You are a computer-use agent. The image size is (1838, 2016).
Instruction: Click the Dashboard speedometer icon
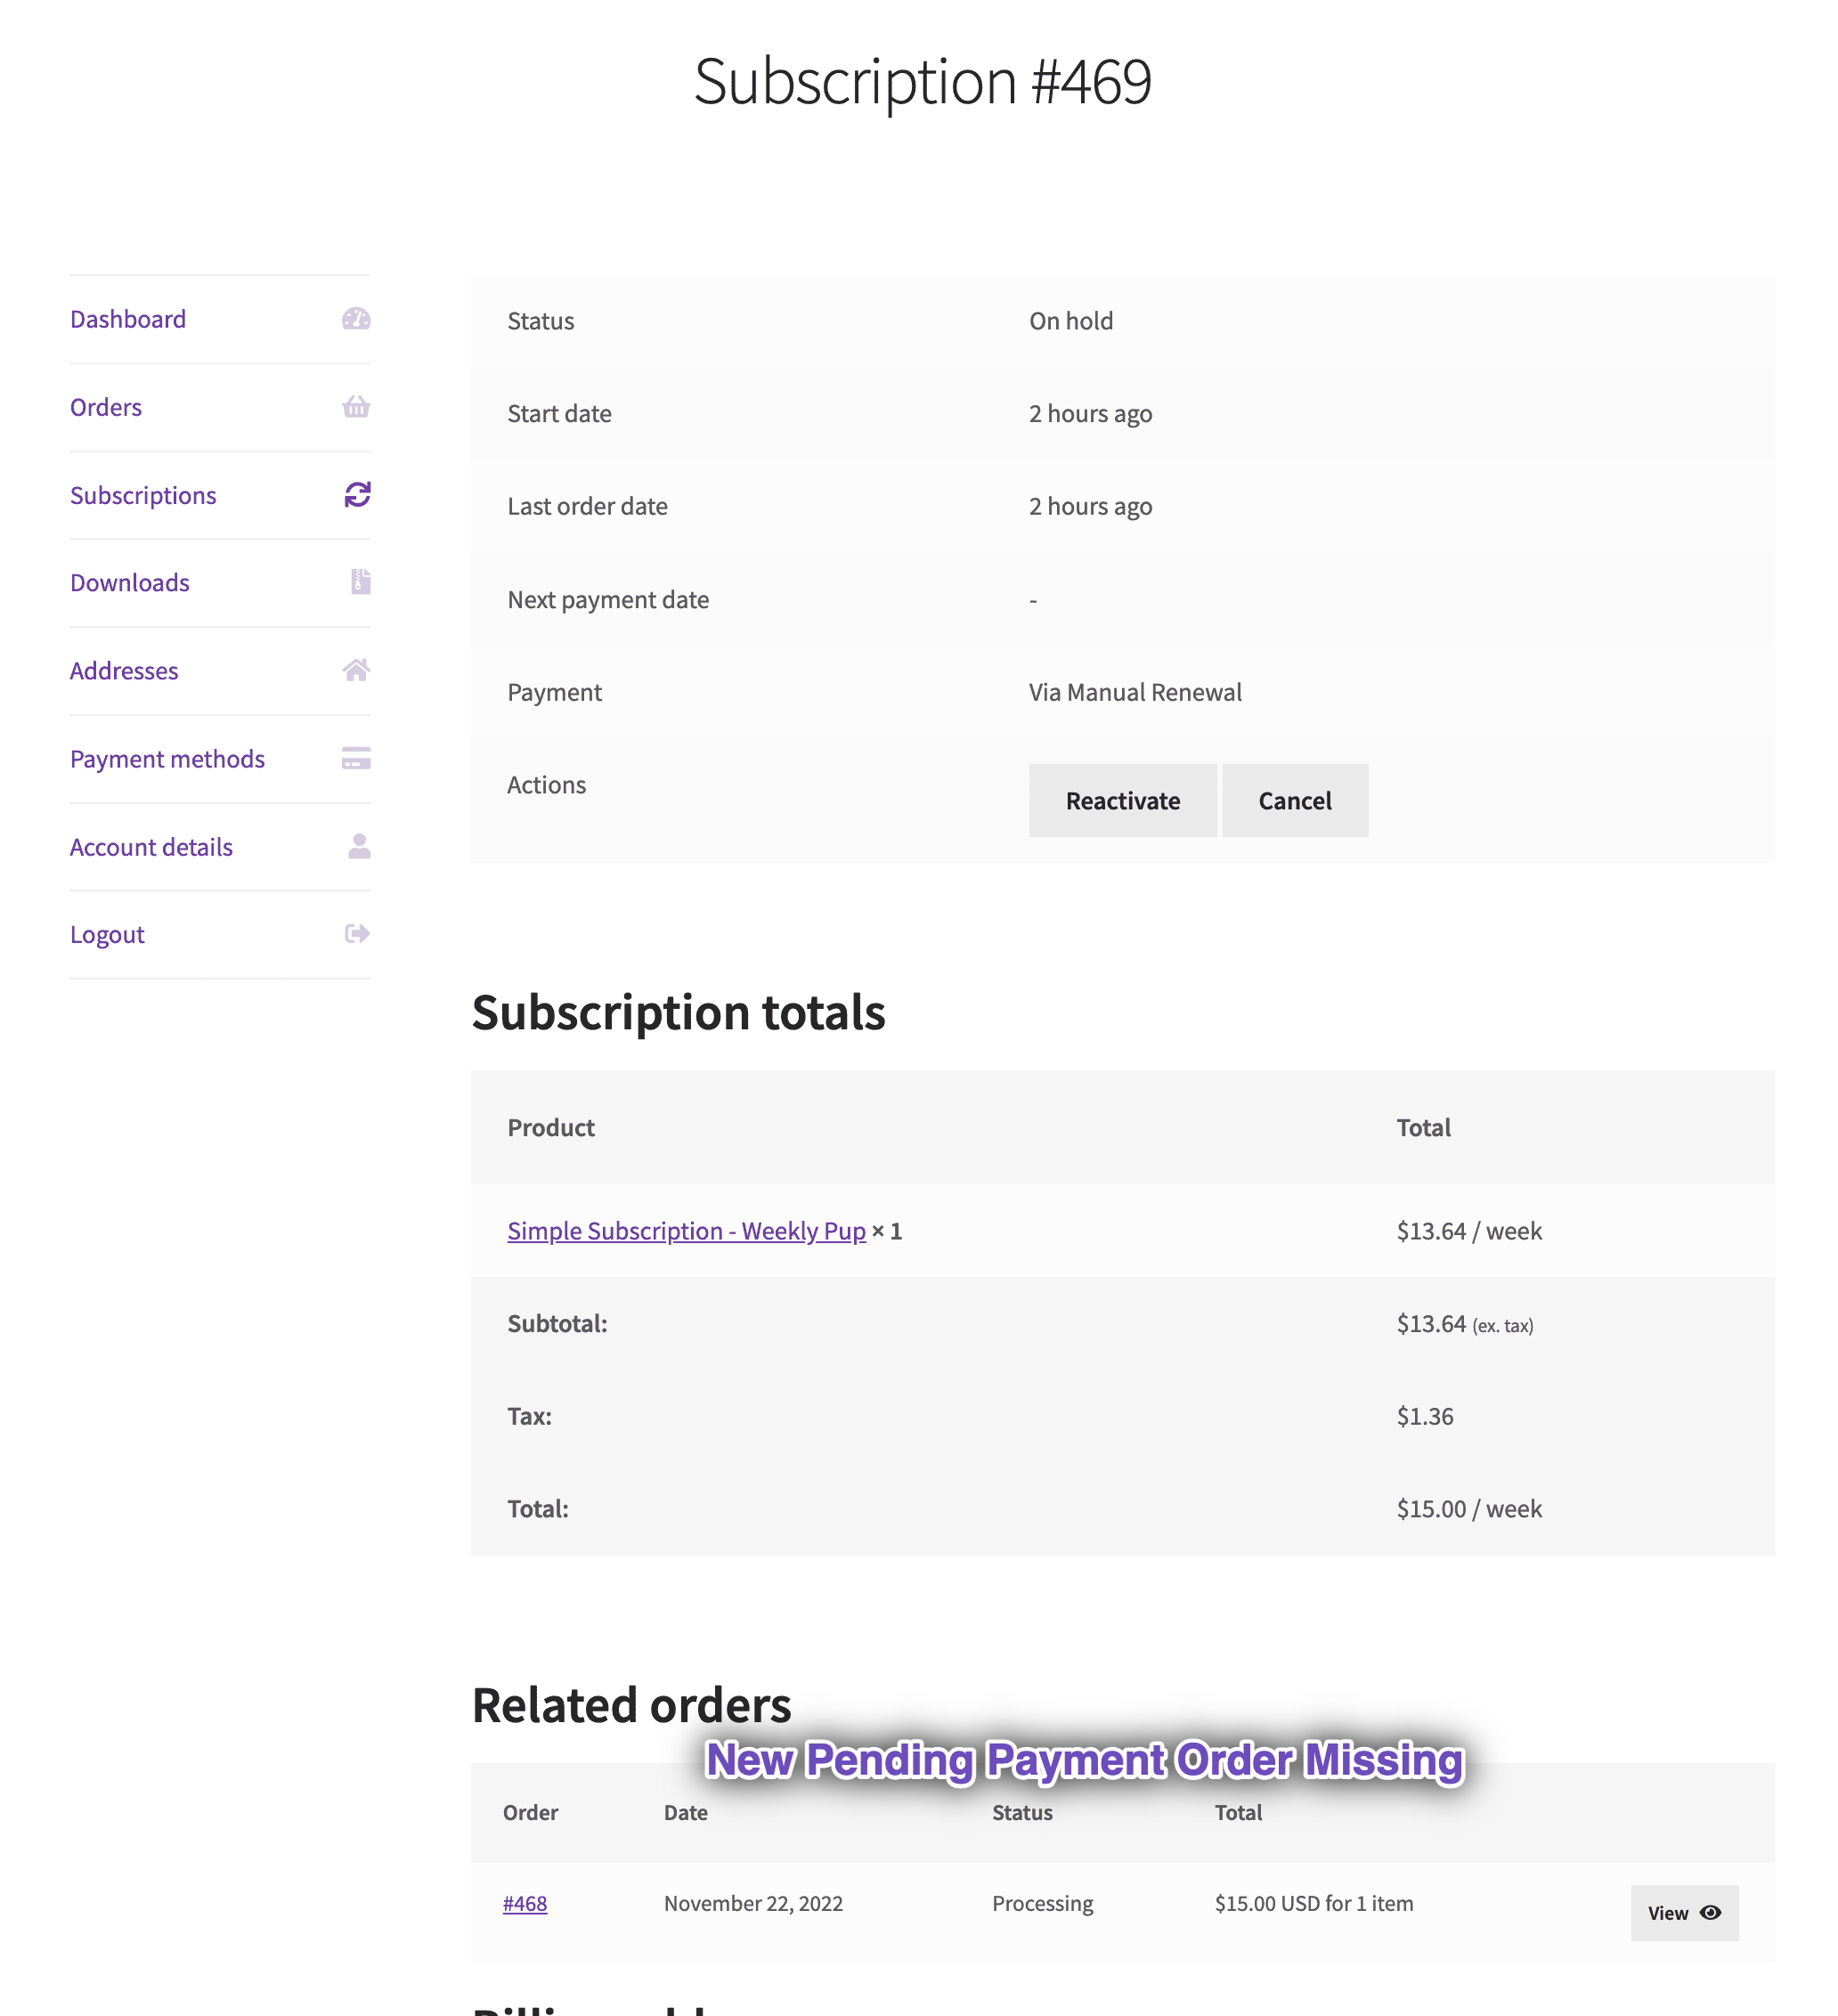(356, 319)
